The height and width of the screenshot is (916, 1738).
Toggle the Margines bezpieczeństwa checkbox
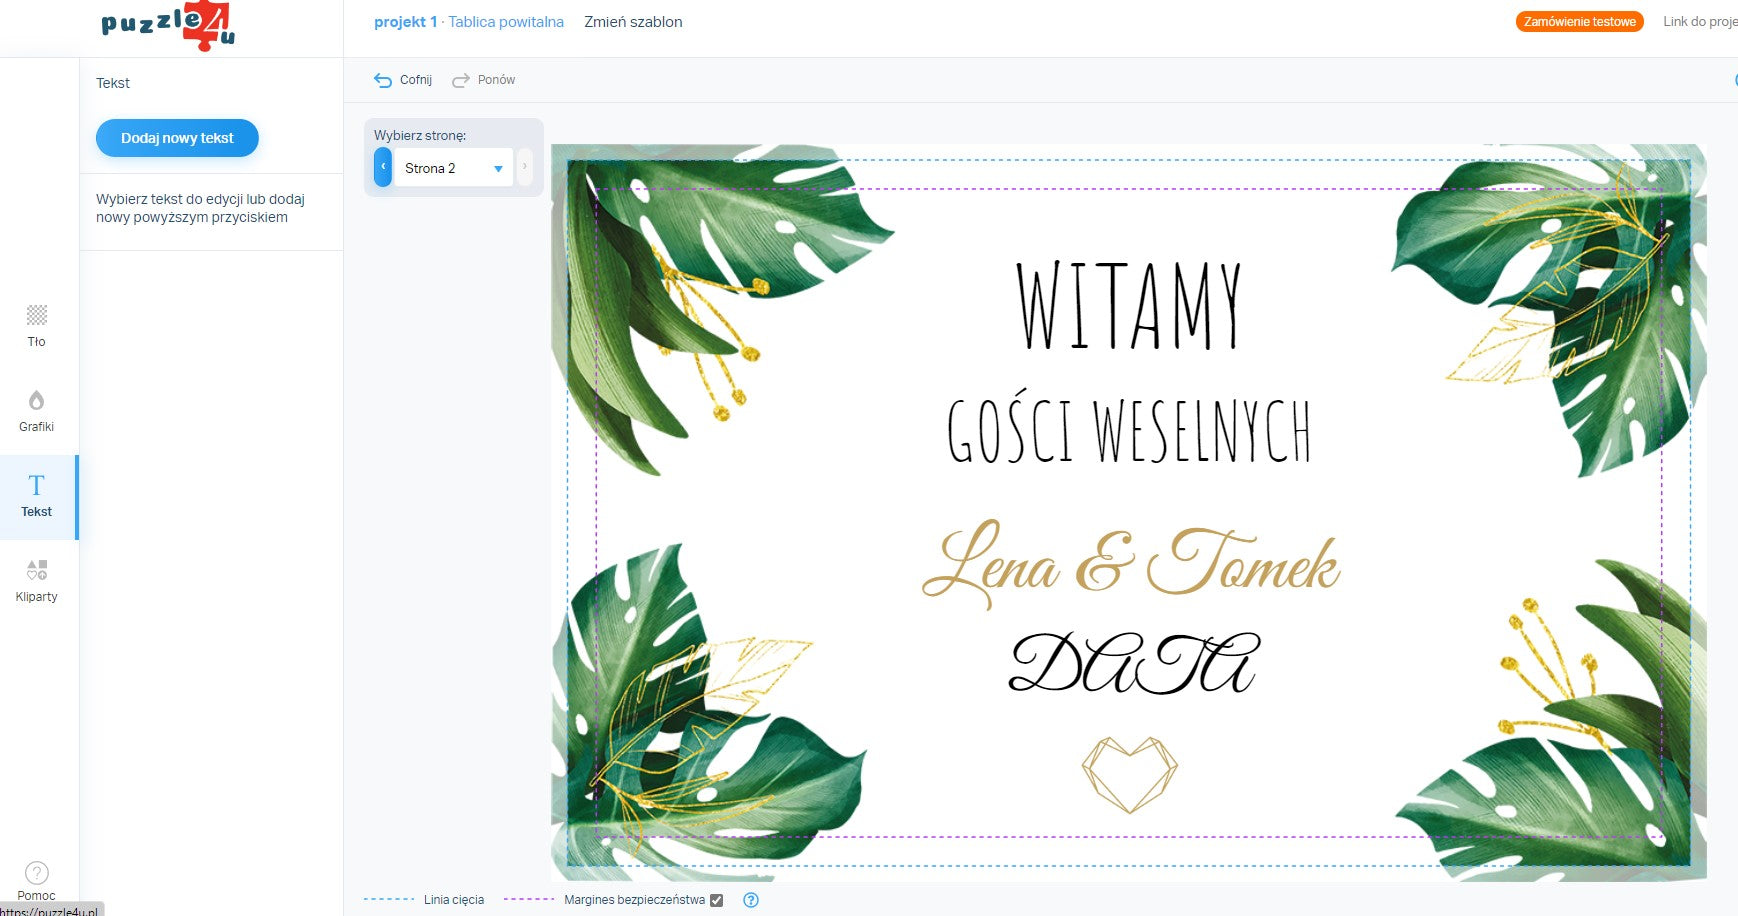(x=716, y=900)
